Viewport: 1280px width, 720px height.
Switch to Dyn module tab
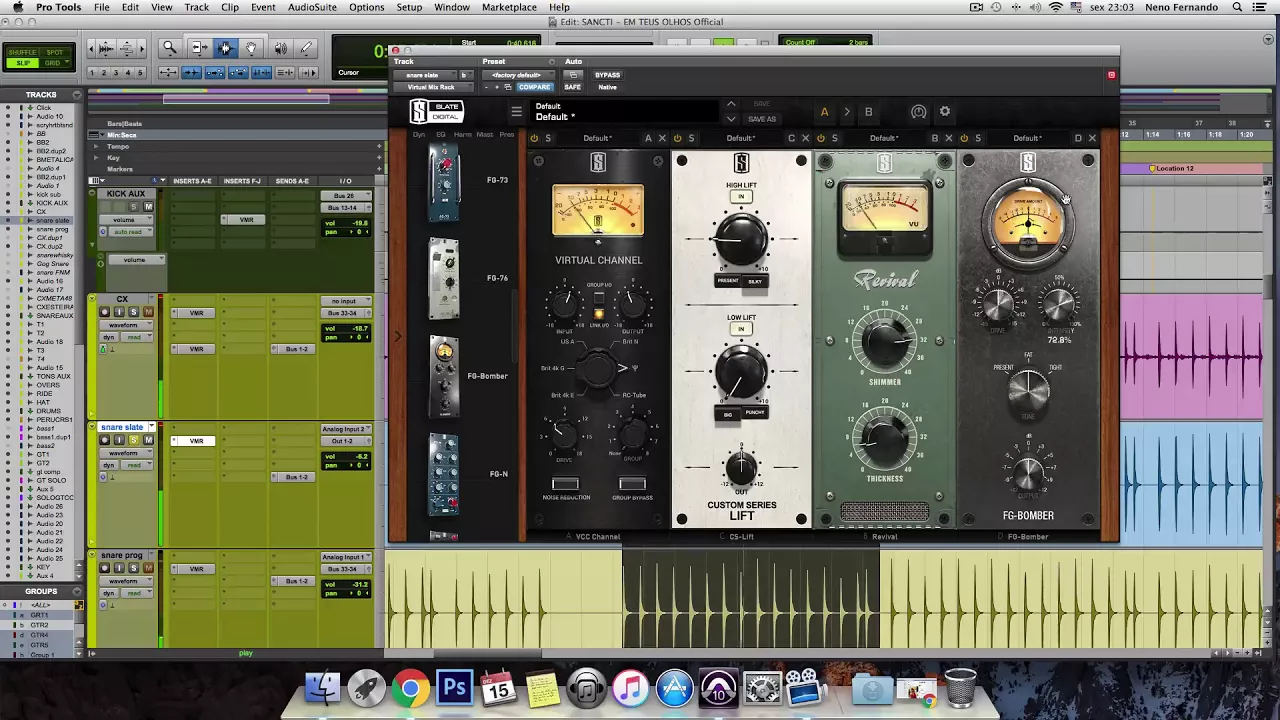pos(419,134)
